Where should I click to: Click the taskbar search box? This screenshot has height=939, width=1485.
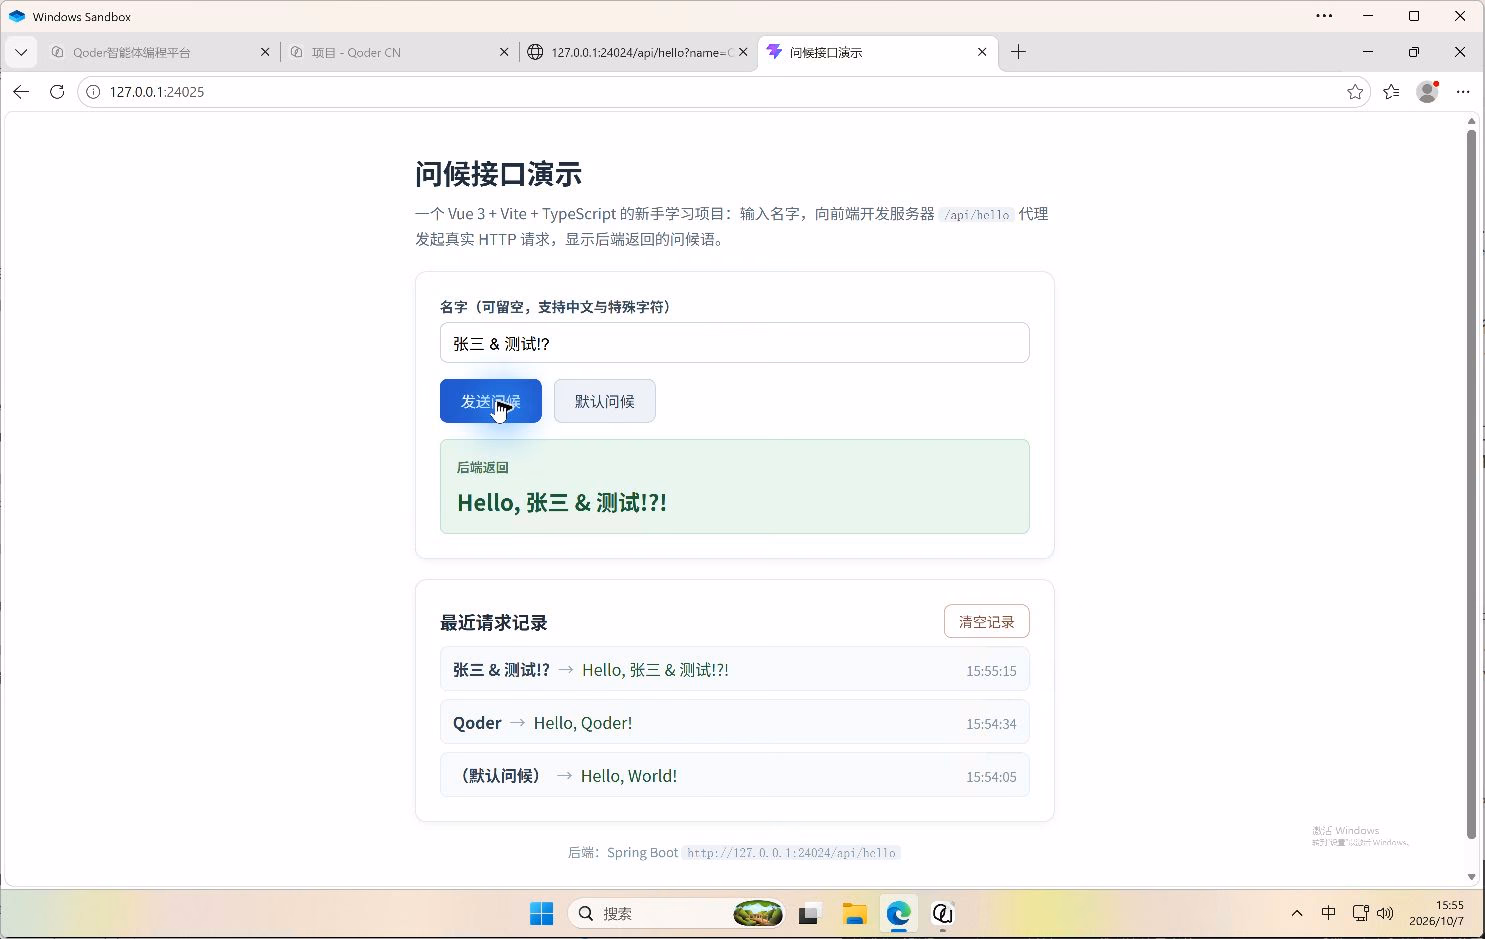tap(677, 913)
